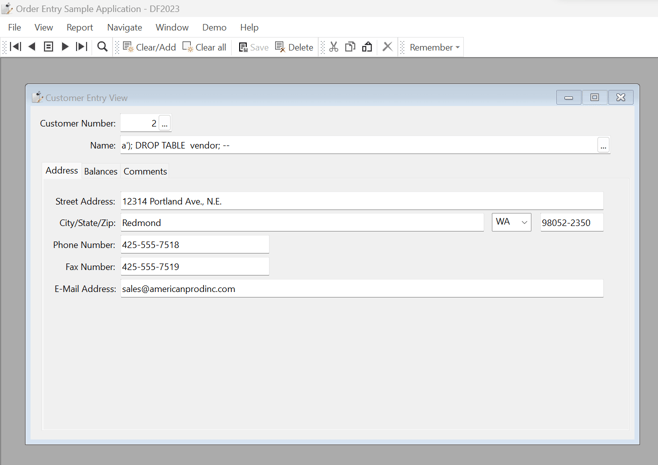The image size is (658, 465).
Task: Jump to the last record icon
Action: [82, 47]
